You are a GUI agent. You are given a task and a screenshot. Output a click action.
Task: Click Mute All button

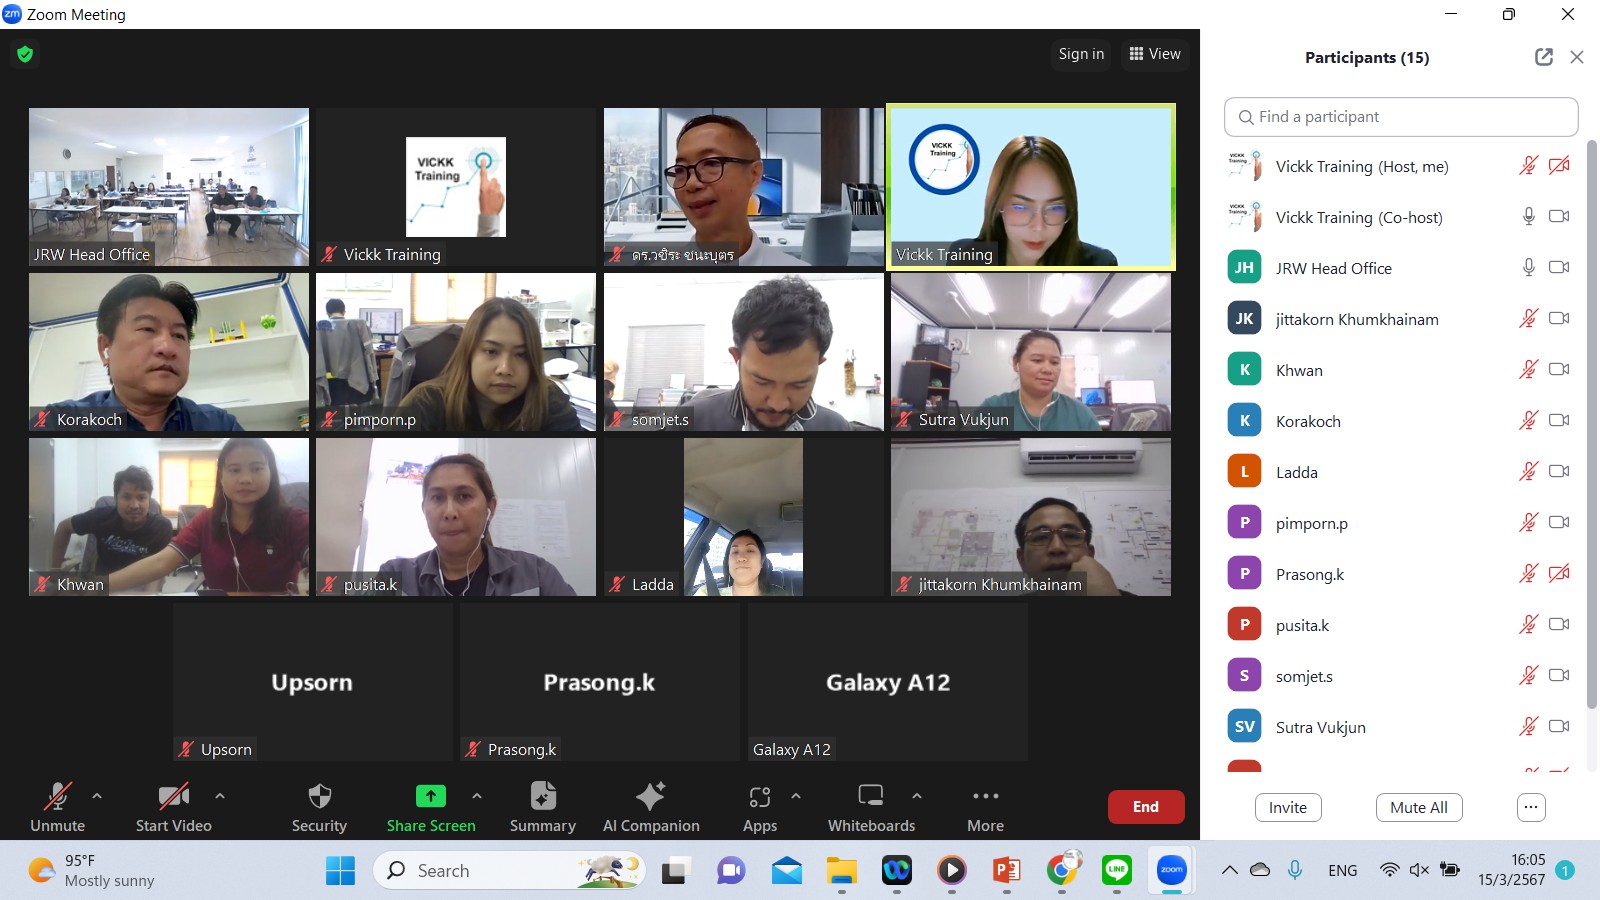pos(1419,807)
